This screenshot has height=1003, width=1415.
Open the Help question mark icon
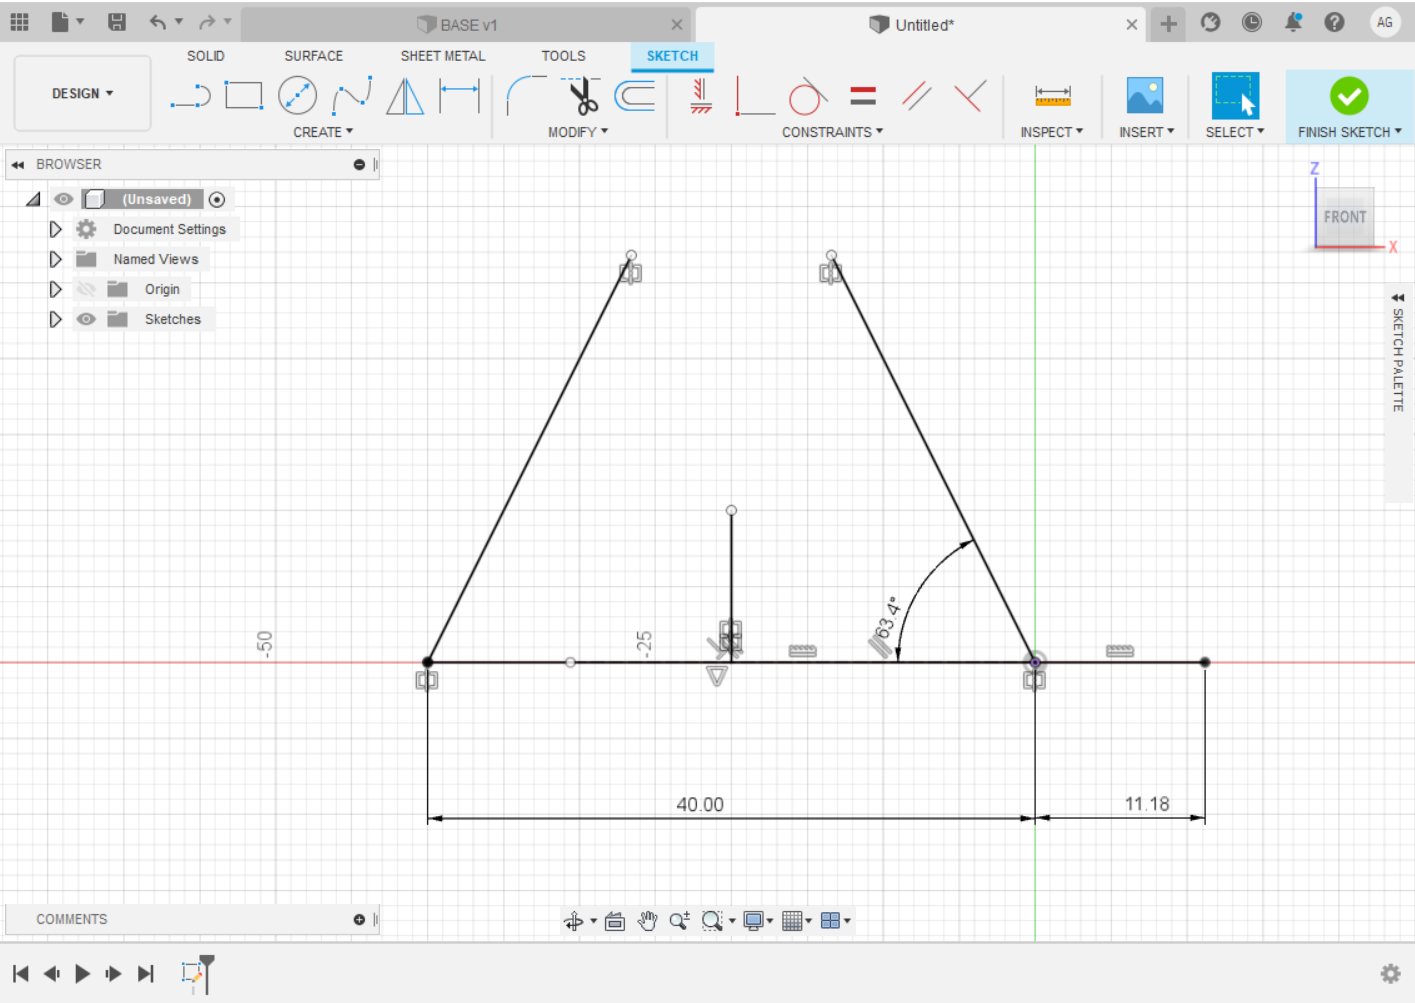pos(1334,22)
